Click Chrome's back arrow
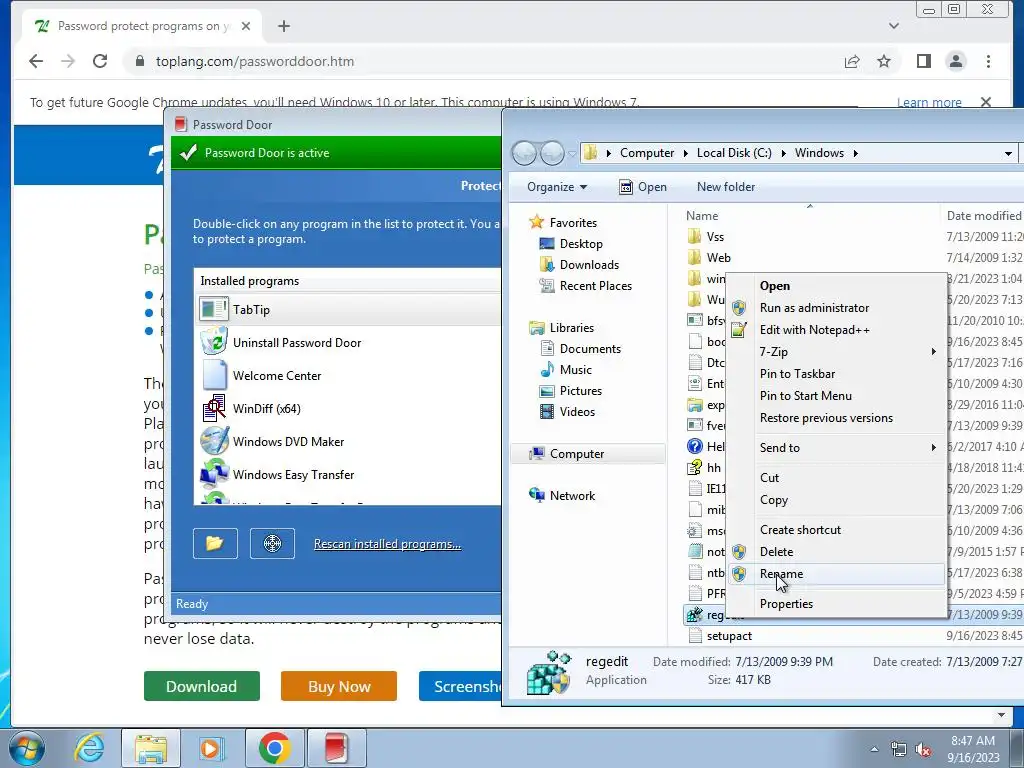Viewport: 1024px width, 768px height. [36, 61]
